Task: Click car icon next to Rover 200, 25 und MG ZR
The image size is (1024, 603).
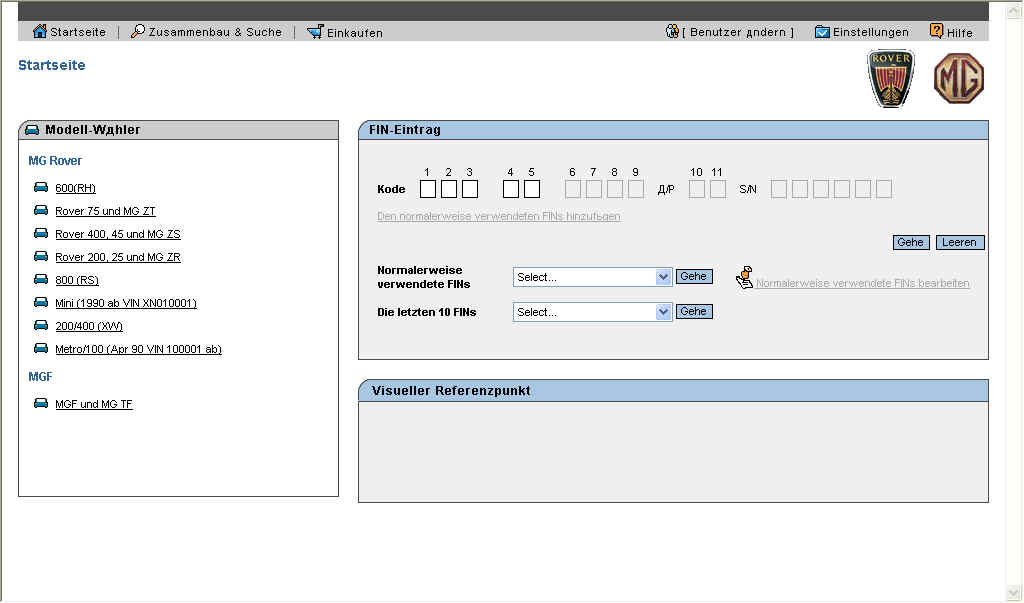Action: coord(41,256)
